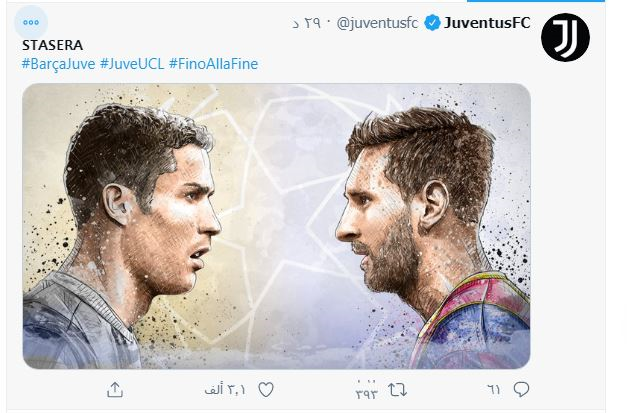Open the three-dot more options menu
Image resolution: width=627 pixels, height=413 pixels.
(31, 22)
